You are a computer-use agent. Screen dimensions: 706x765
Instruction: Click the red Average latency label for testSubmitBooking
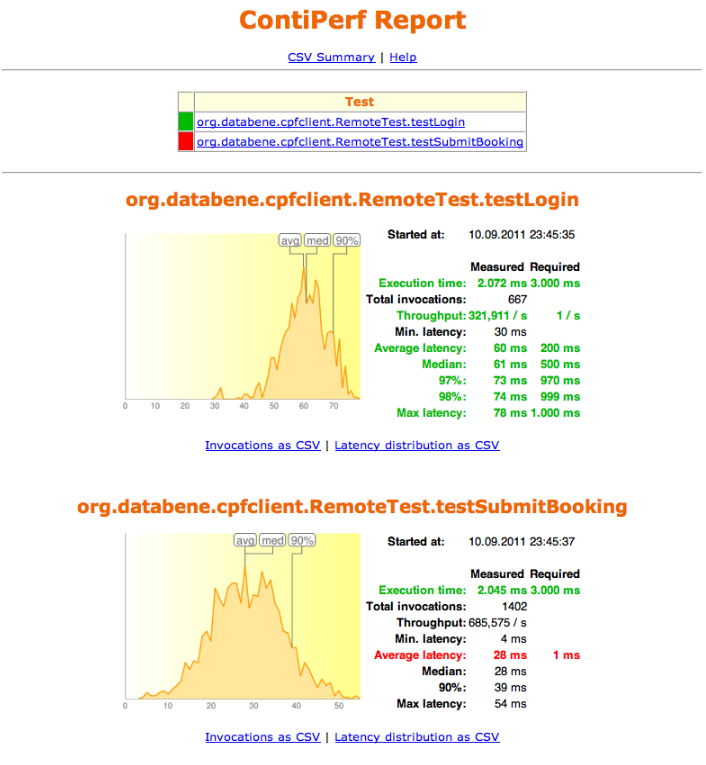420,655
